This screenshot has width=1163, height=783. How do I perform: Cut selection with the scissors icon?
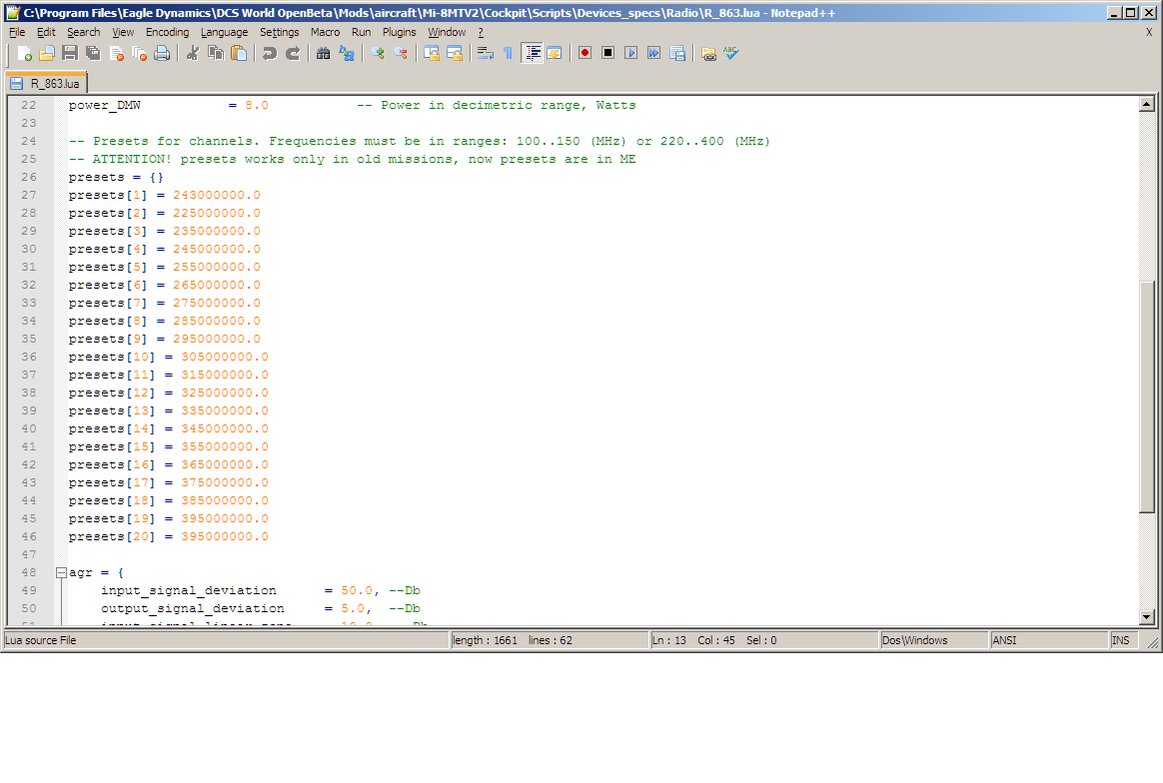(193, 53)
